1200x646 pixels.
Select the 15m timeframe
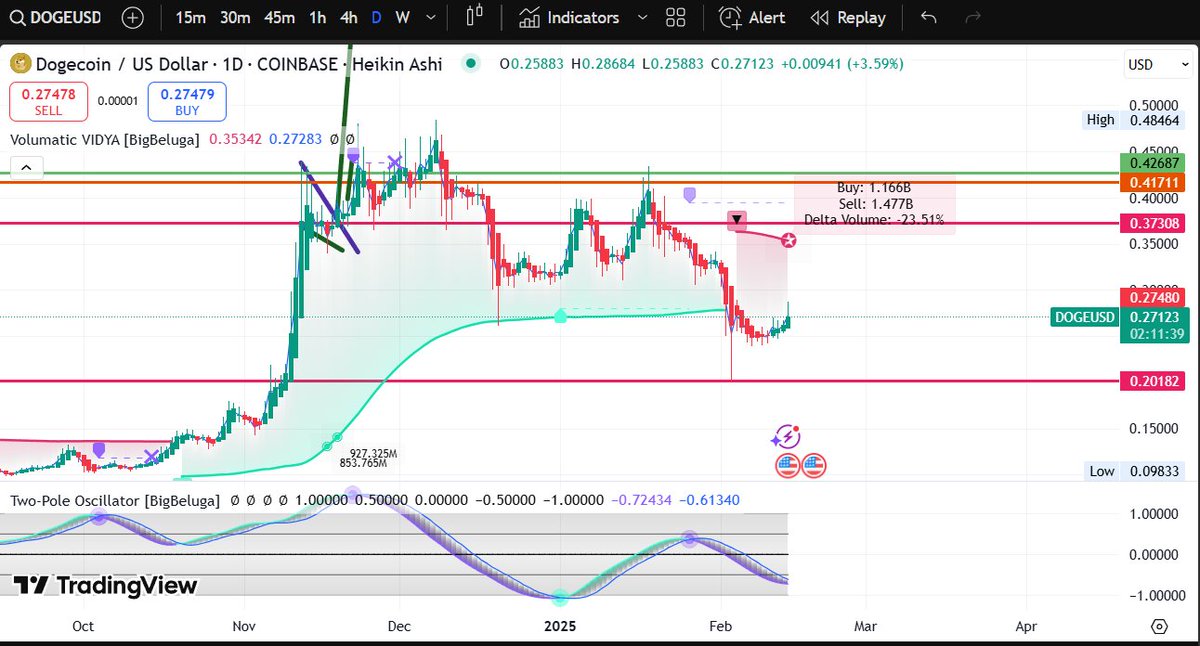tap(190, 18)
